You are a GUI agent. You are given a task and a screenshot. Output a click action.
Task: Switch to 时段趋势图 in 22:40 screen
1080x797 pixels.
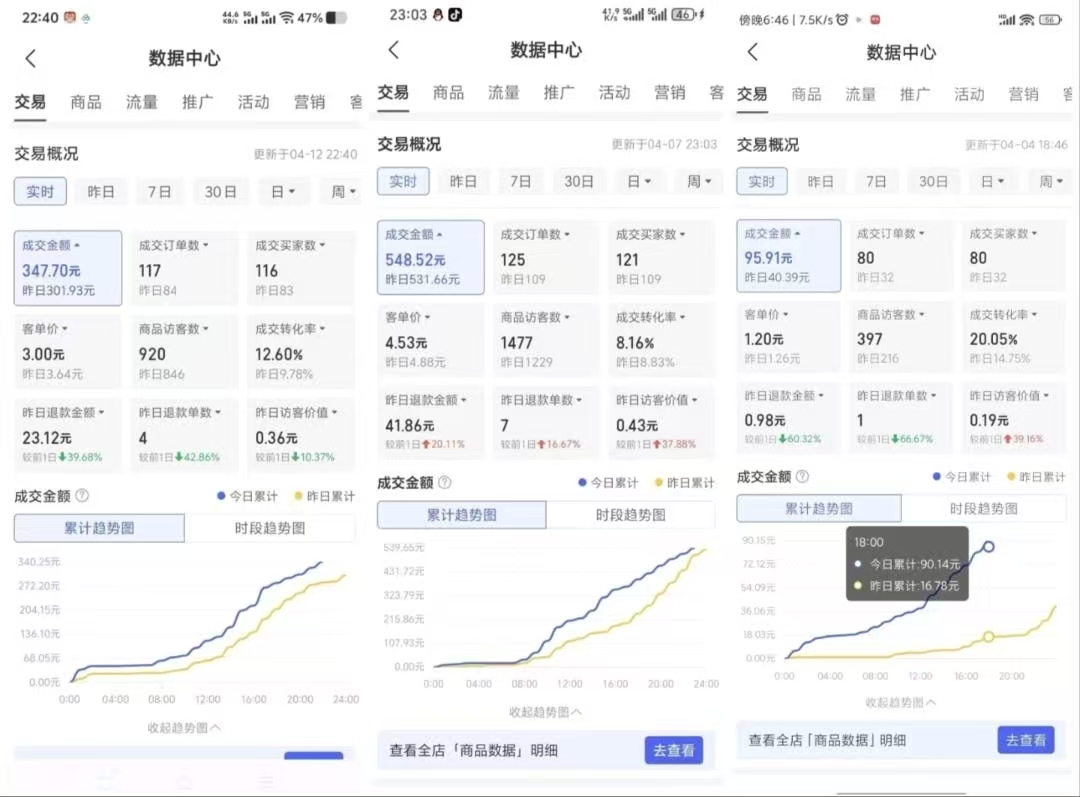[270, 528]
